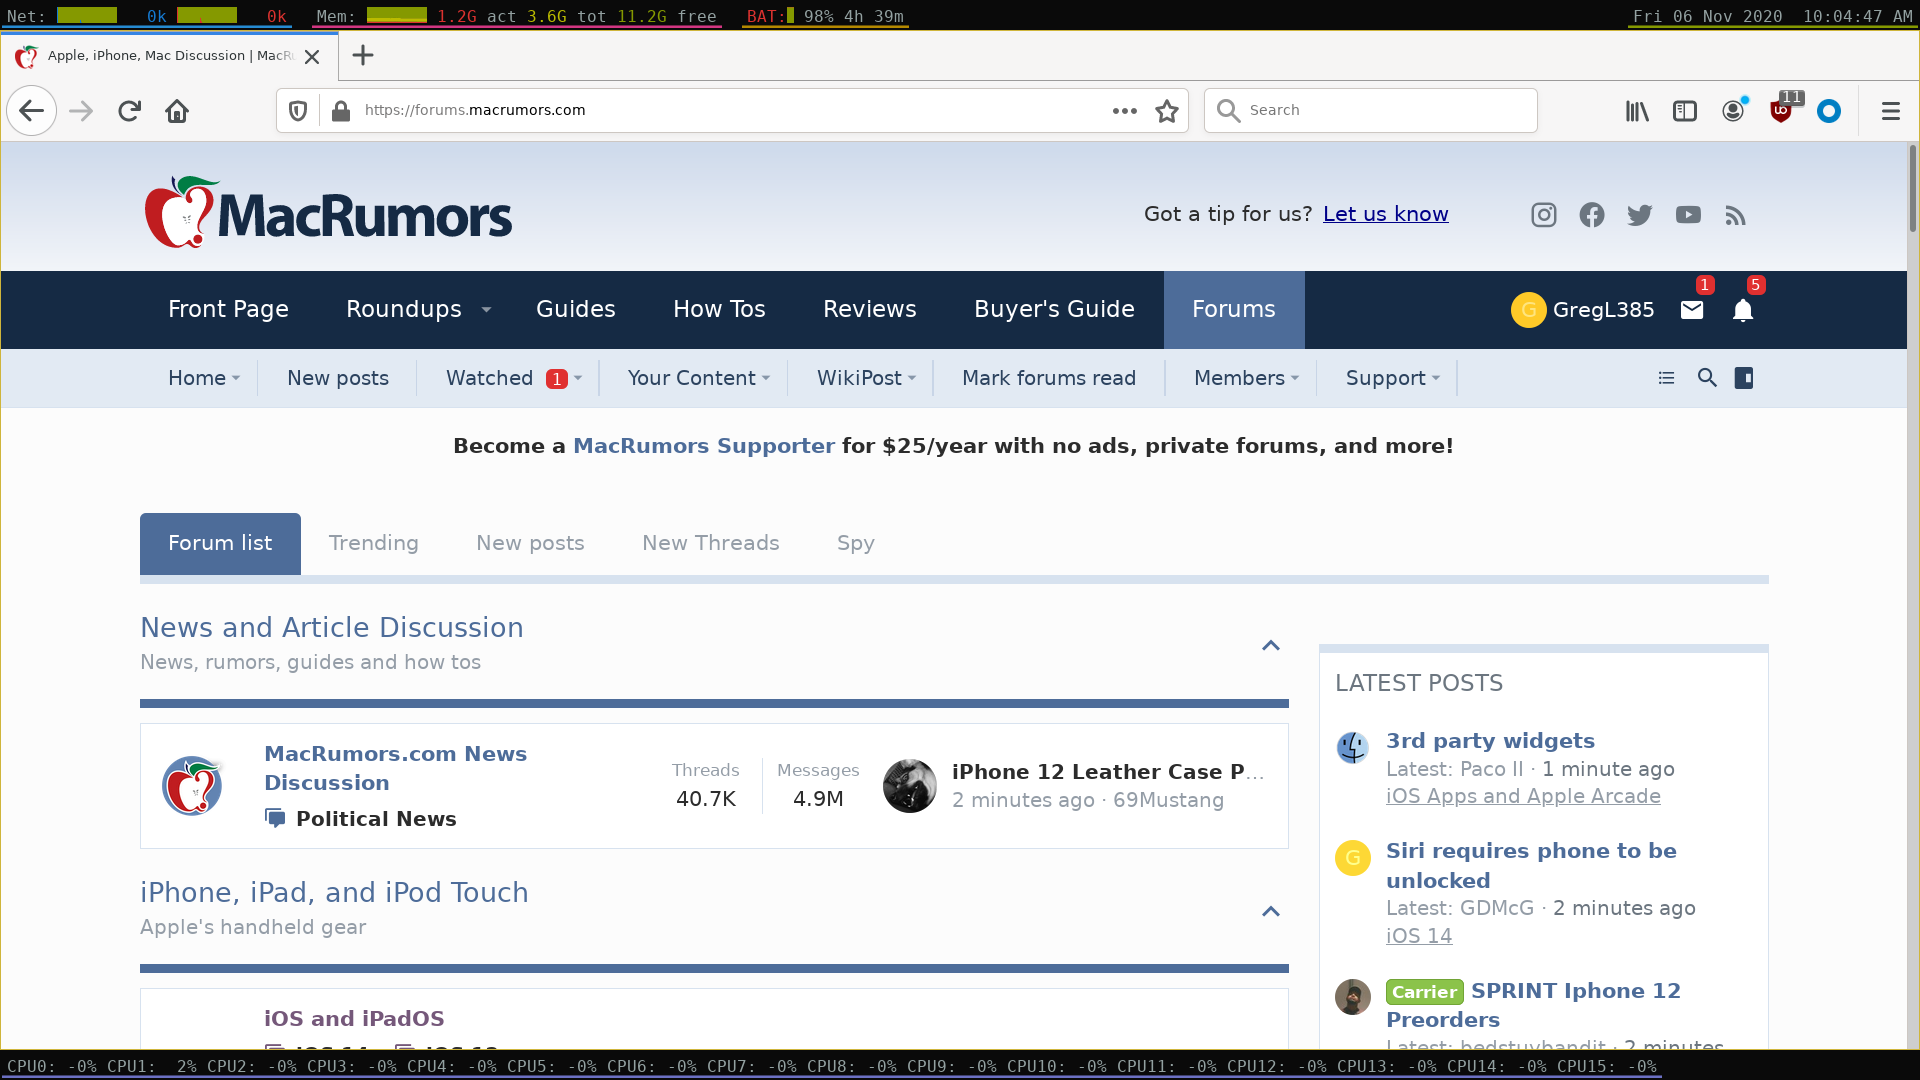Open MacRumors YouTube icon
The height and width of the screenshot is (1080, 1920).
1688,215
